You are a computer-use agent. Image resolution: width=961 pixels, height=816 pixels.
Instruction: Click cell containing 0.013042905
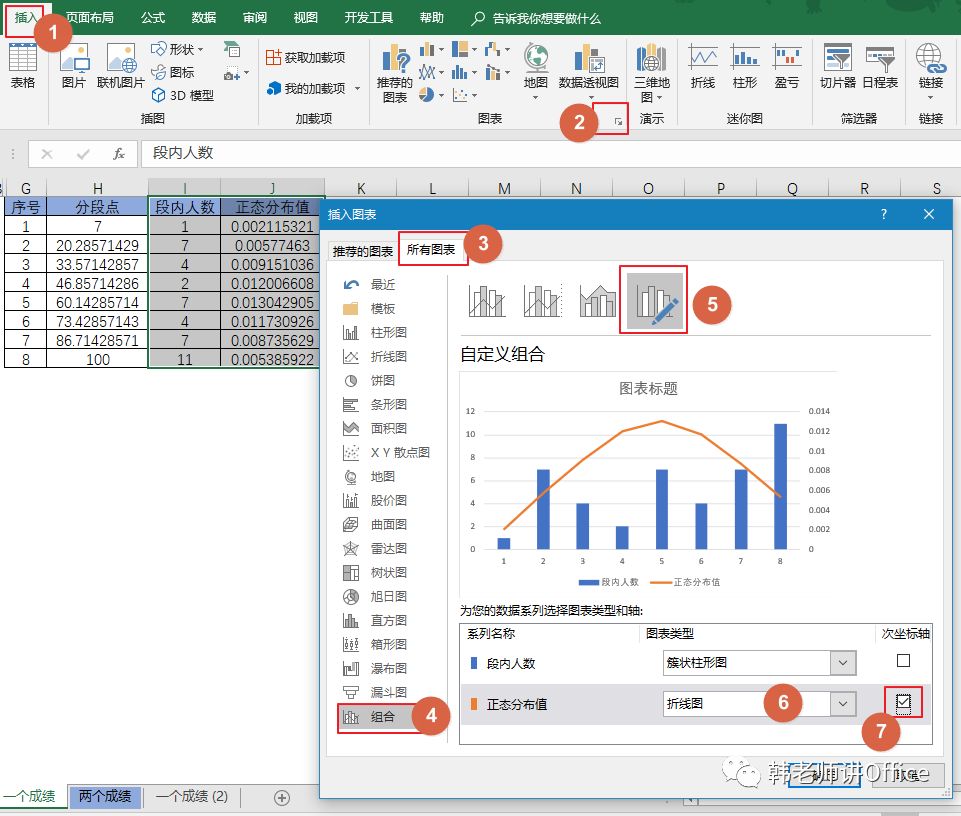[271, 302]
